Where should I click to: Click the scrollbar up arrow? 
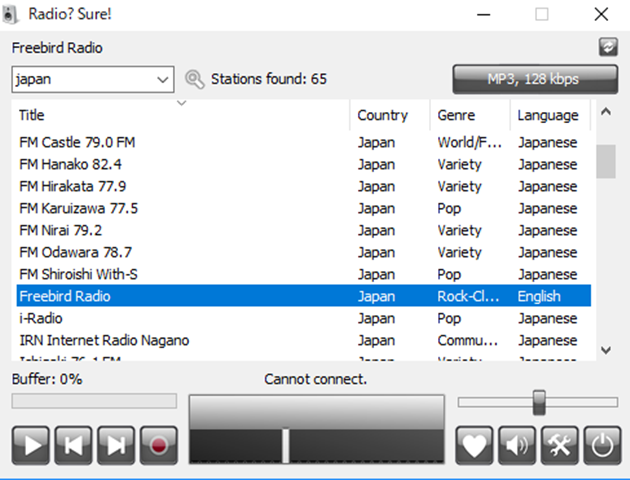point(606,112)
